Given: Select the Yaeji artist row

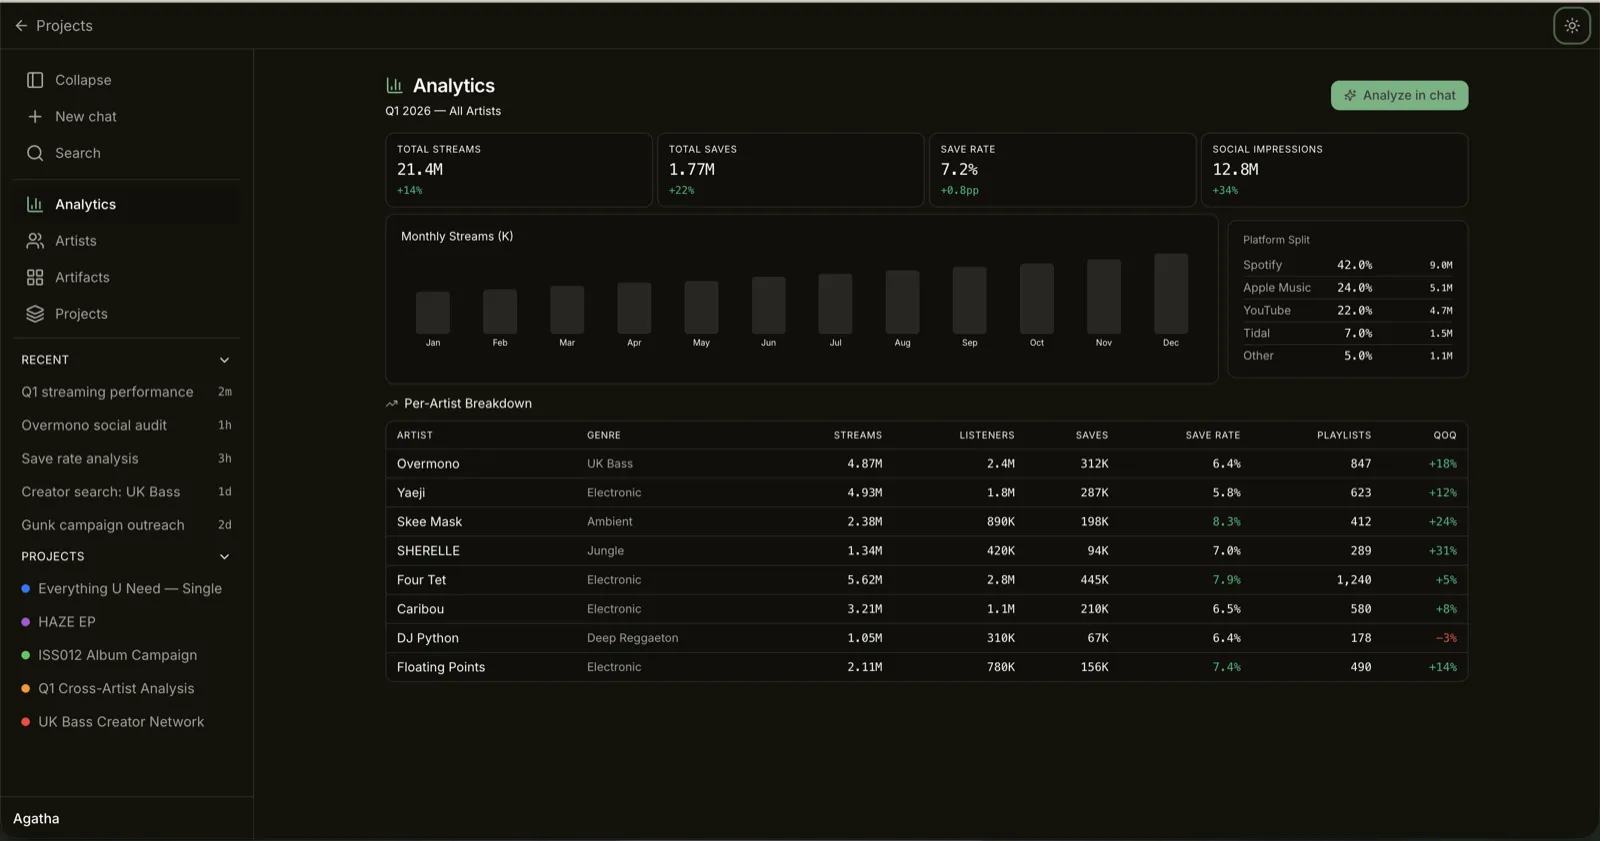Looking at the screenshot, I should (927, 493).
